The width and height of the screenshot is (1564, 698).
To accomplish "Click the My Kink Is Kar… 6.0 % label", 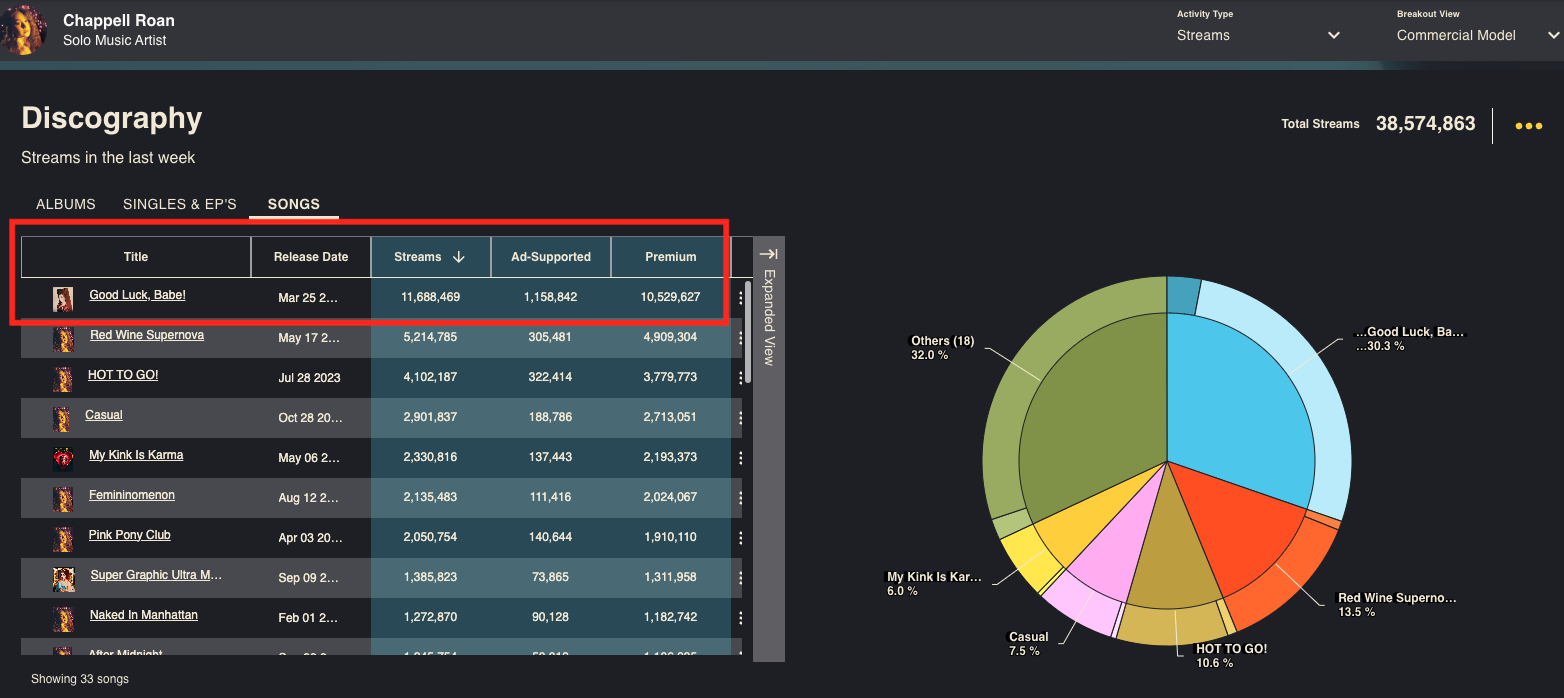I will pyautogui.click(x=934, y=584).
